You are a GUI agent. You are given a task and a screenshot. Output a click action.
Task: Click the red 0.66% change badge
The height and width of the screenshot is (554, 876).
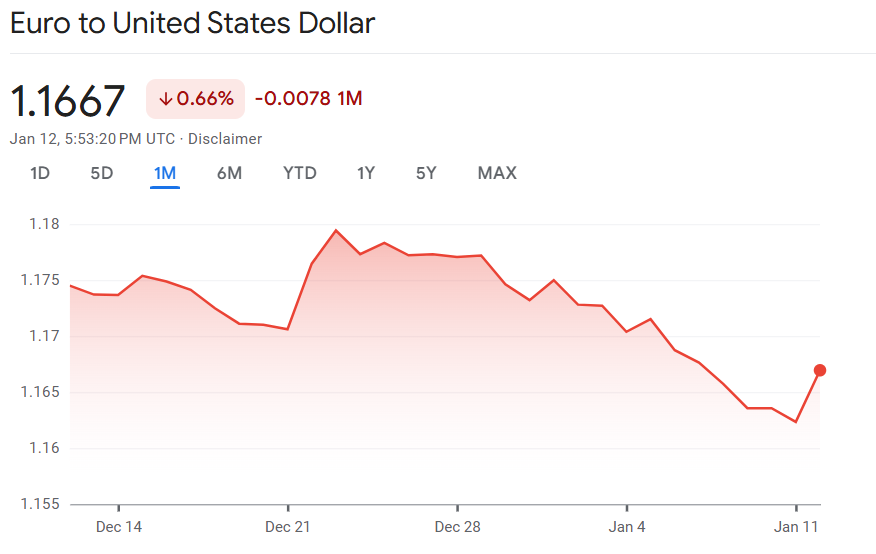tap(196, 99)
